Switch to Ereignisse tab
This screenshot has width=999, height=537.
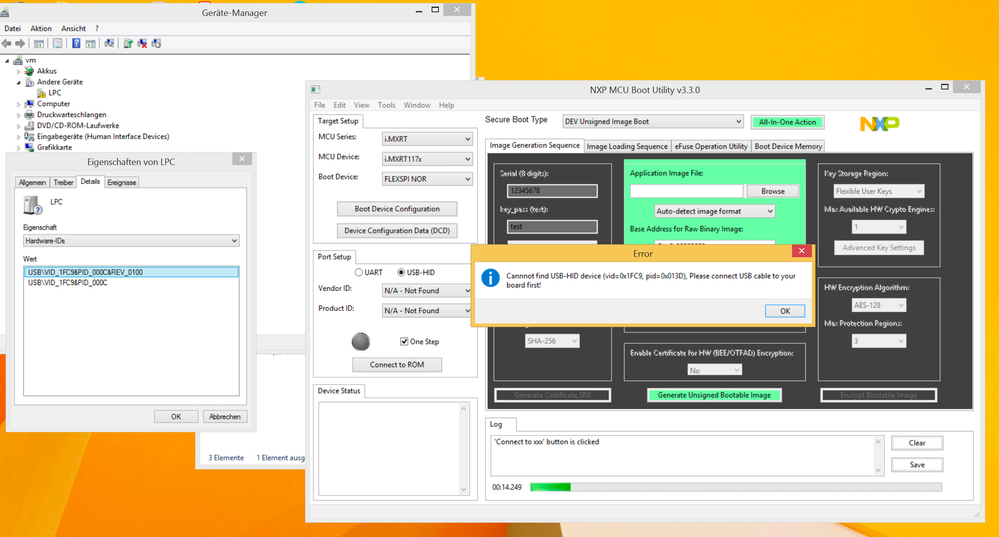point(122,182)
